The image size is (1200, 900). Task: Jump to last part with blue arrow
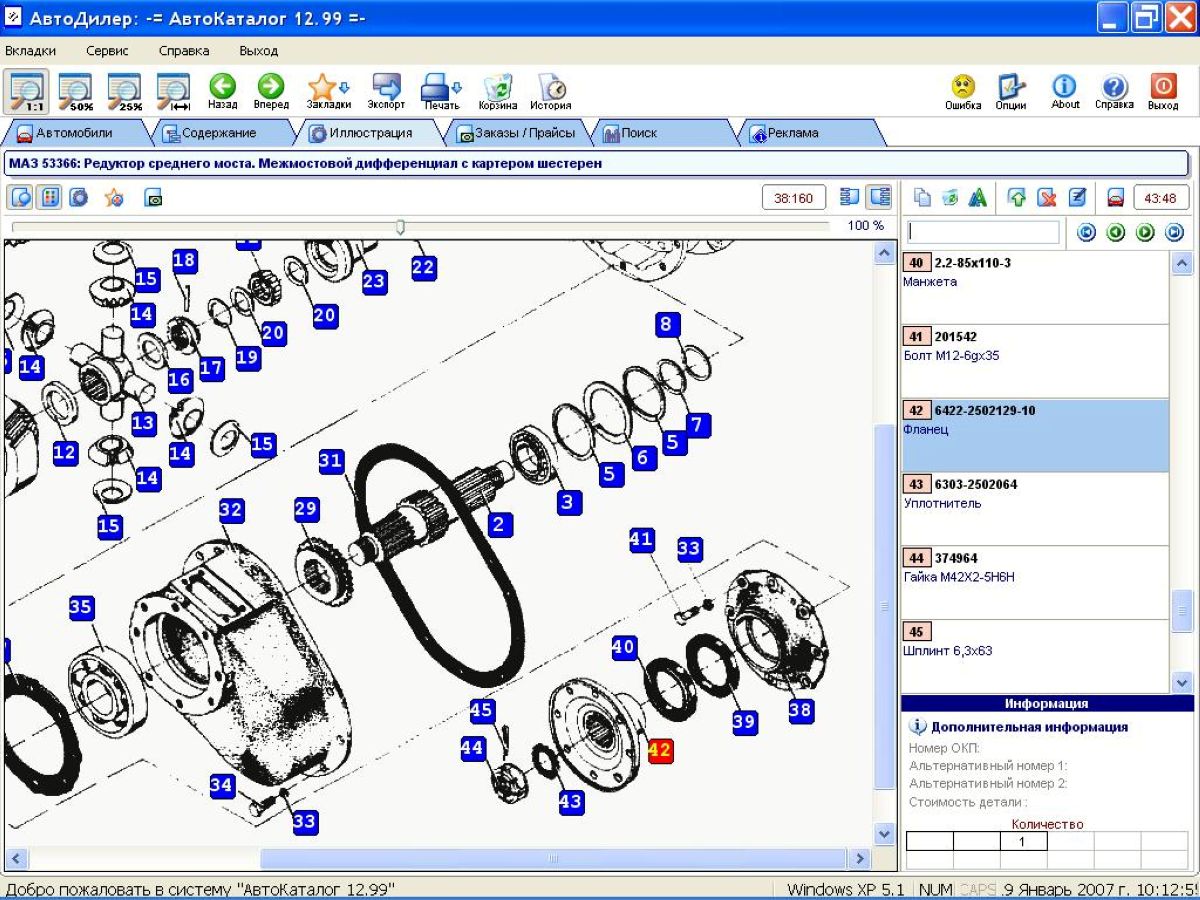(1175, 233)
